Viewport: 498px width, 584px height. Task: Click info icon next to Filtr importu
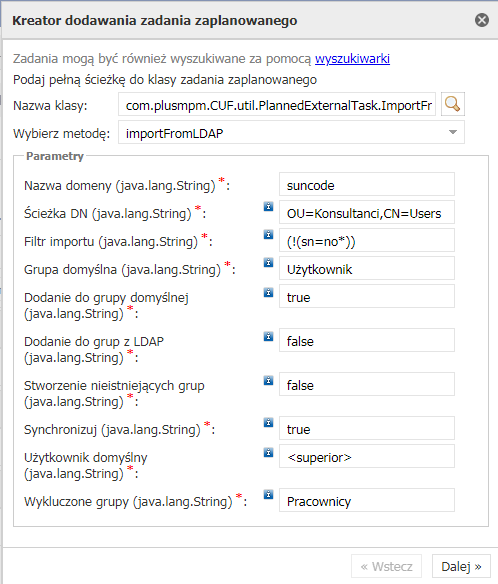269,234
